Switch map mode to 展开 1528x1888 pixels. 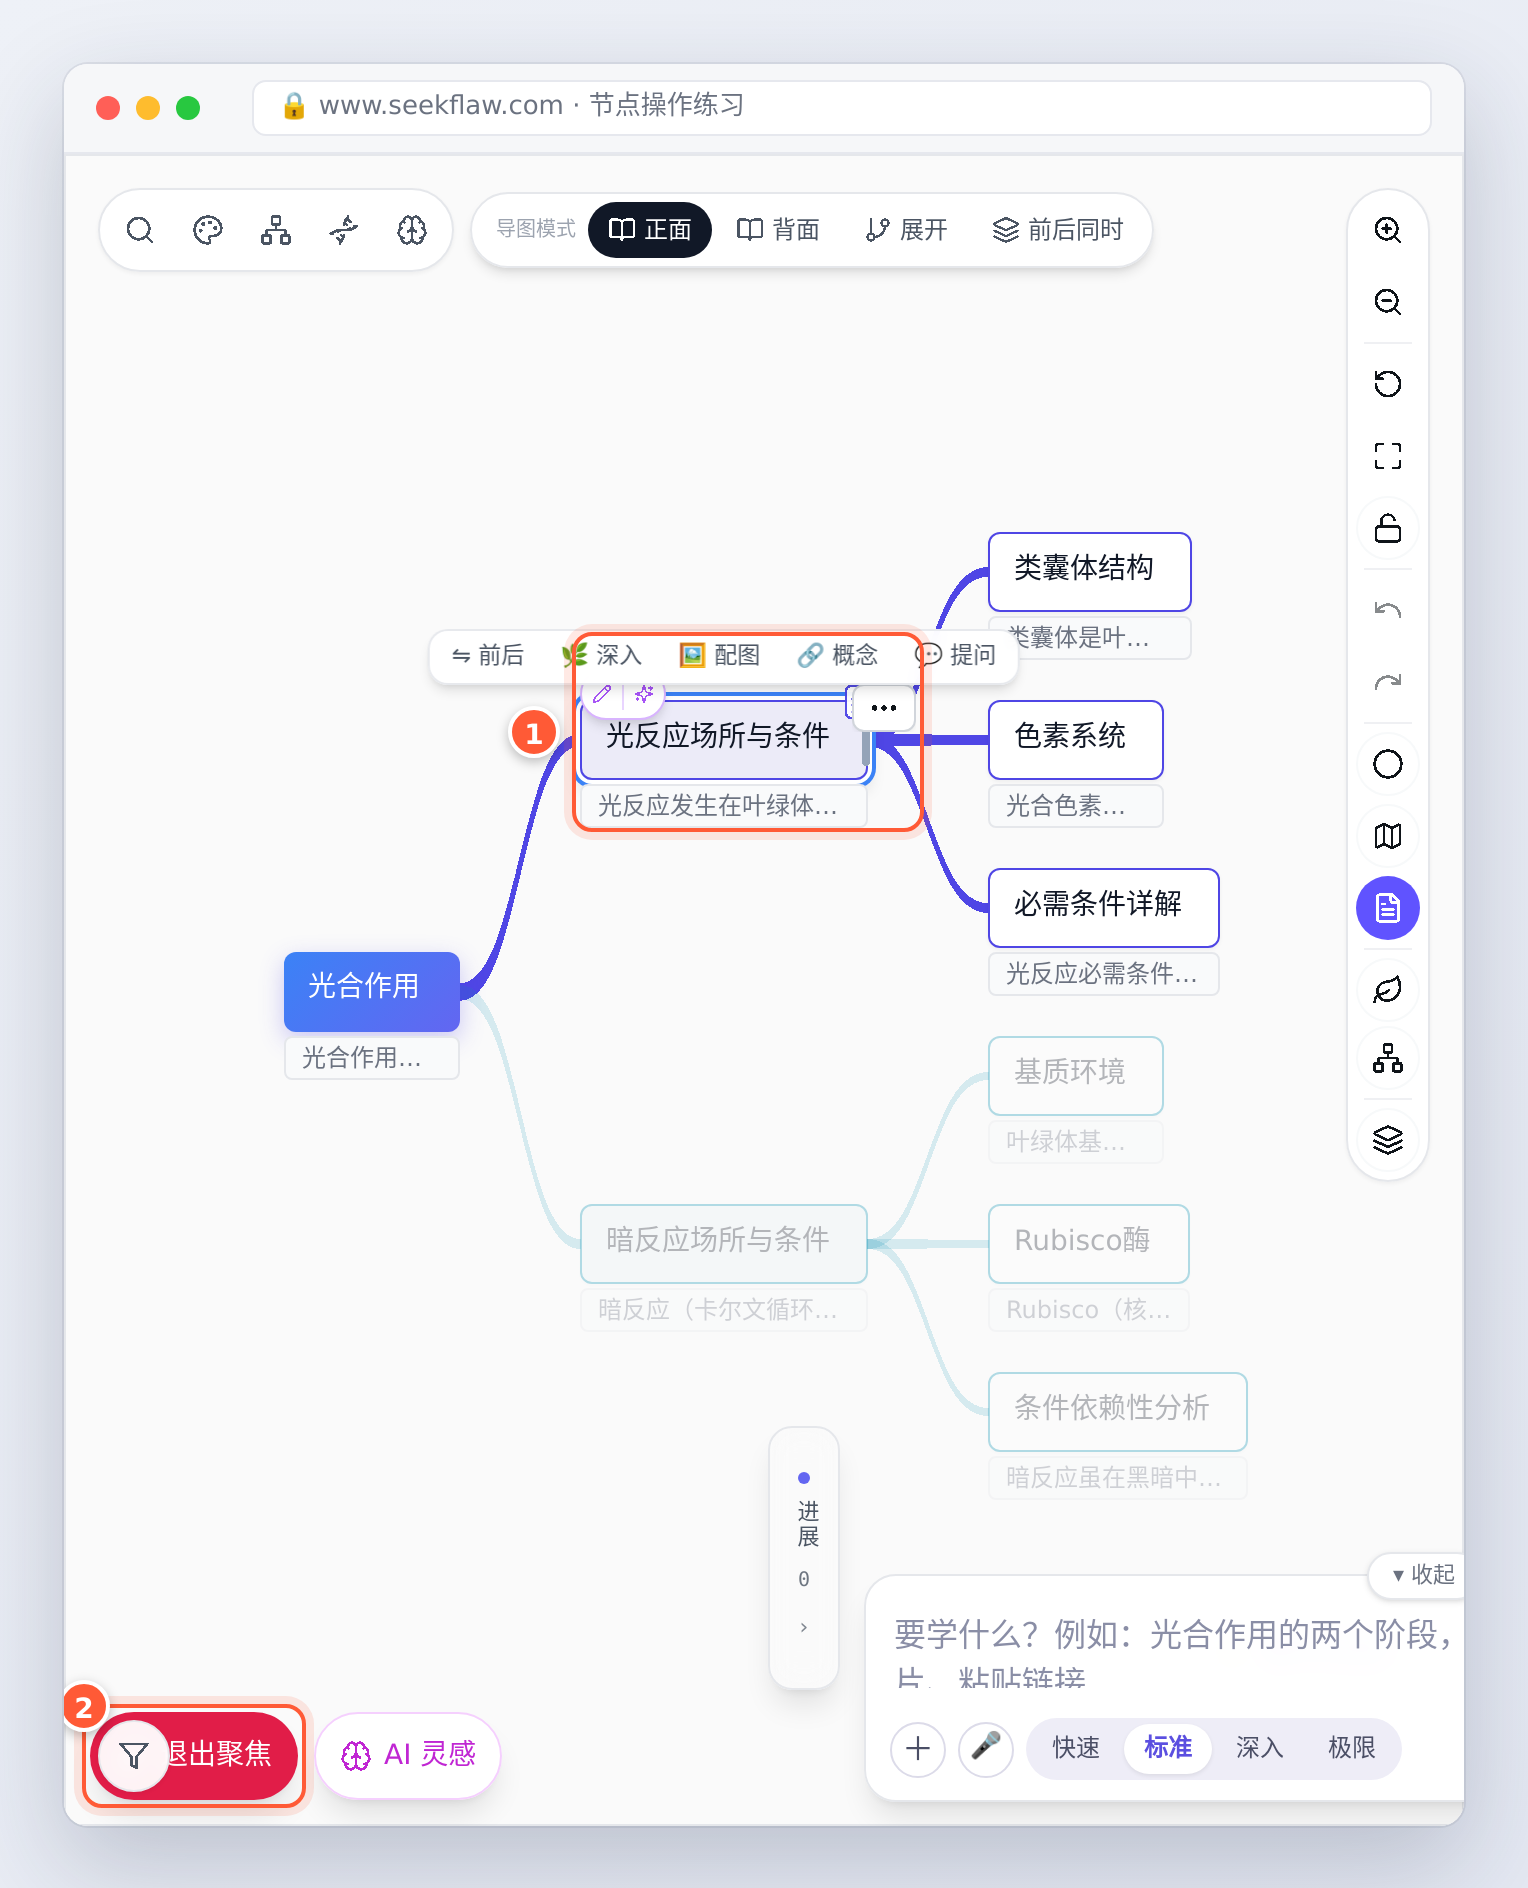906,230
